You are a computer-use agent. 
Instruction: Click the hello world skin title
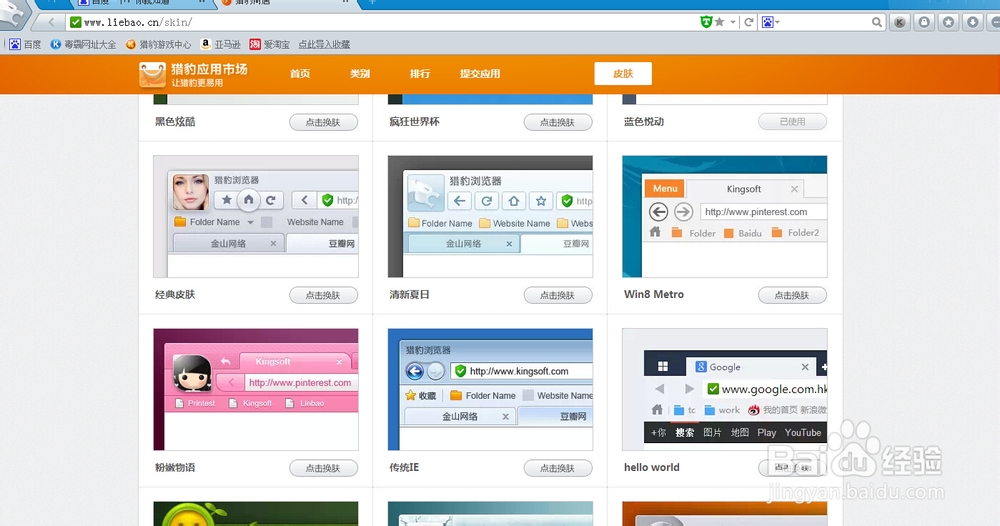coord(652,467)
